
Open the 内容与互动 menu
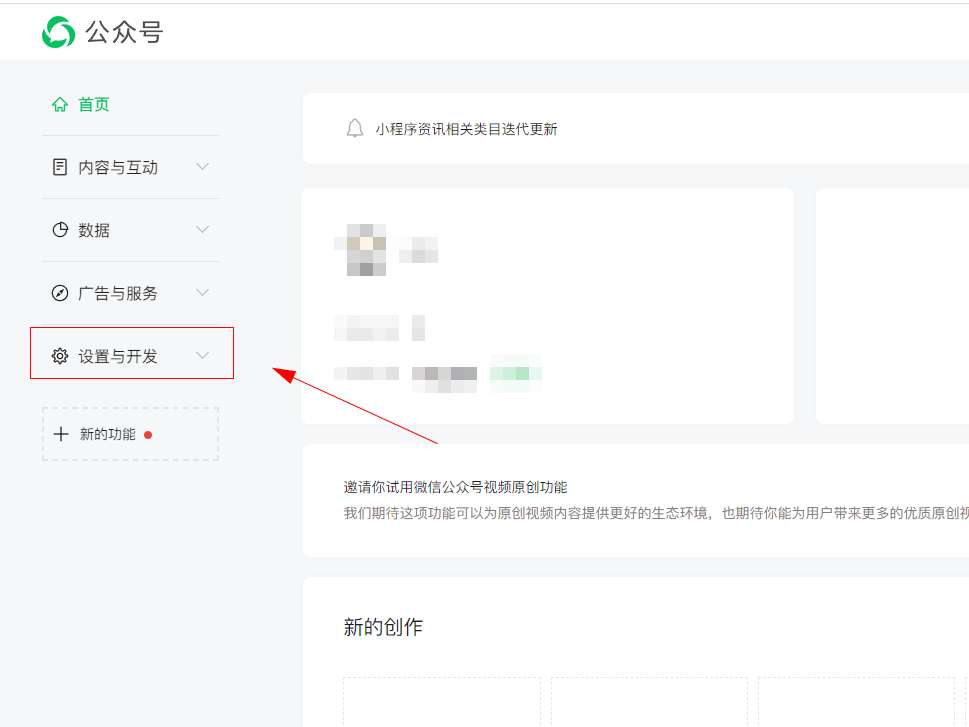[130, 167]
